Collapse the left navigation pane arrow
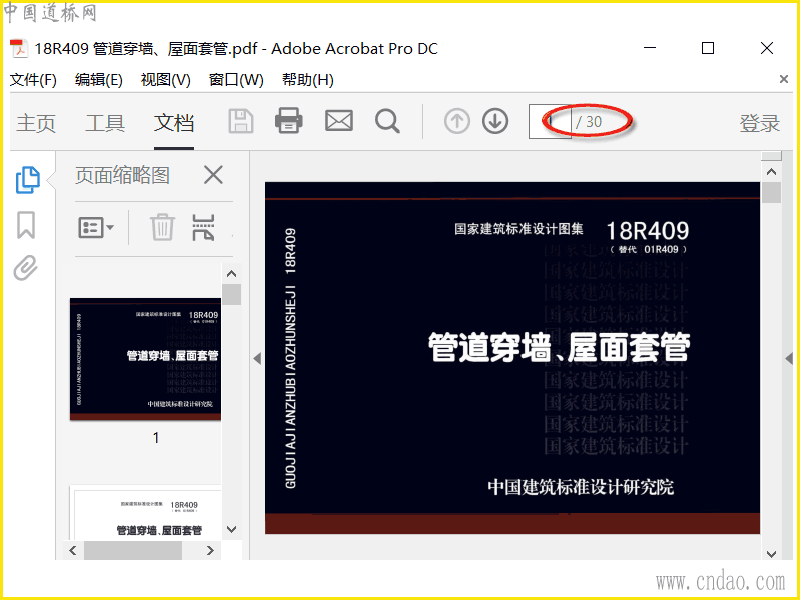 [257, 359]
